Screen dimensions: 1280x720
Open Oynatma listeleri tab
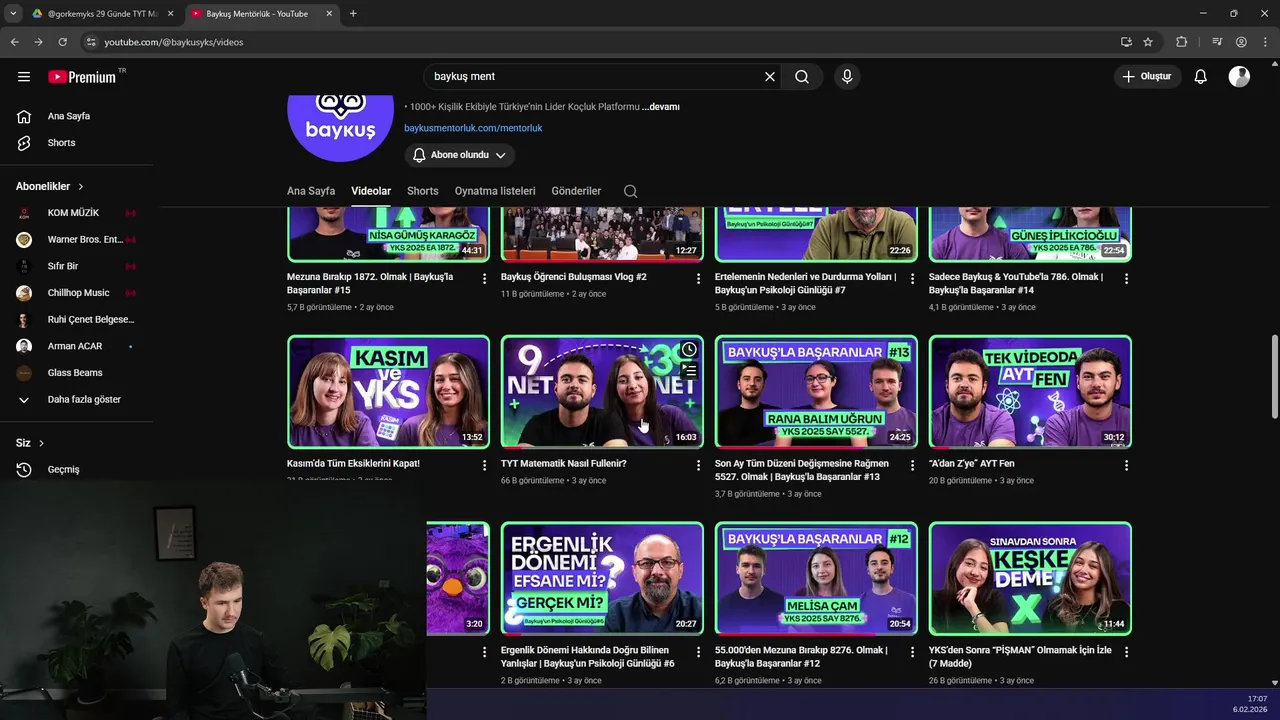coord(495,191)
